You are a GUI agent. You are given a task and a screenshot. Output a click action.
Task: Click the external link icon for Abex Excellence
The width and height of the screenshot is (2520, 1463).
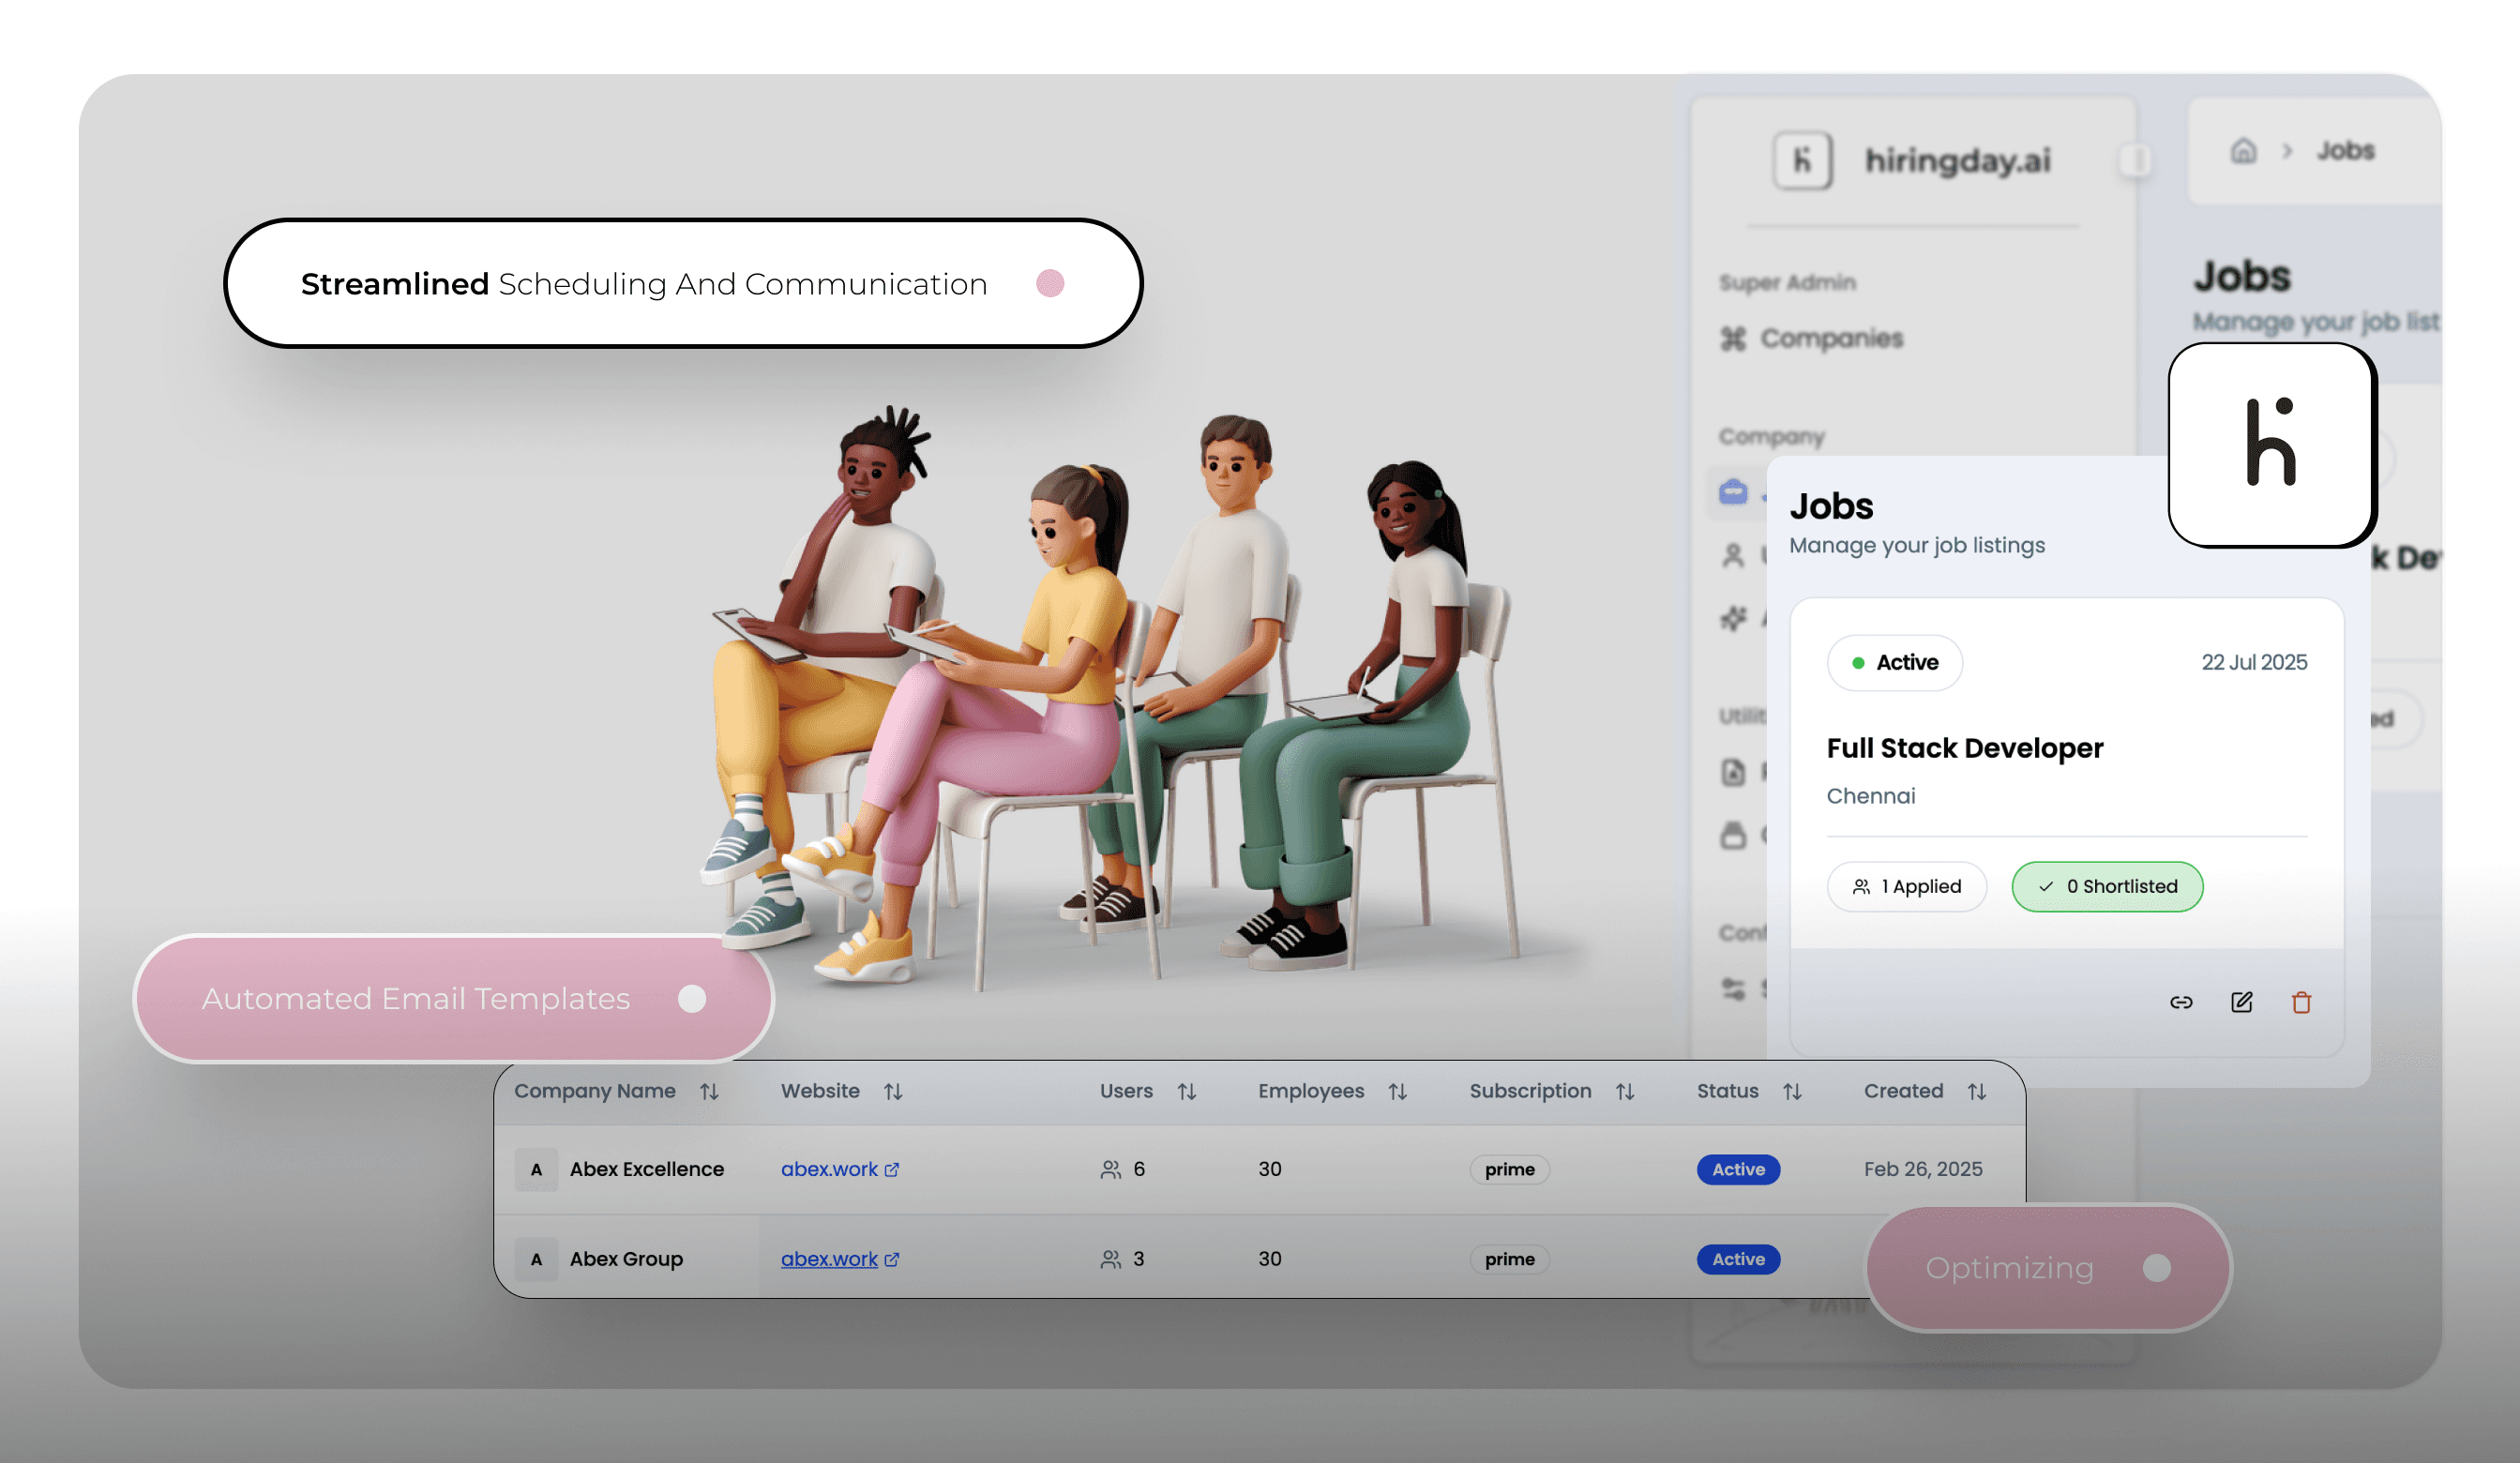[892, 1169]
